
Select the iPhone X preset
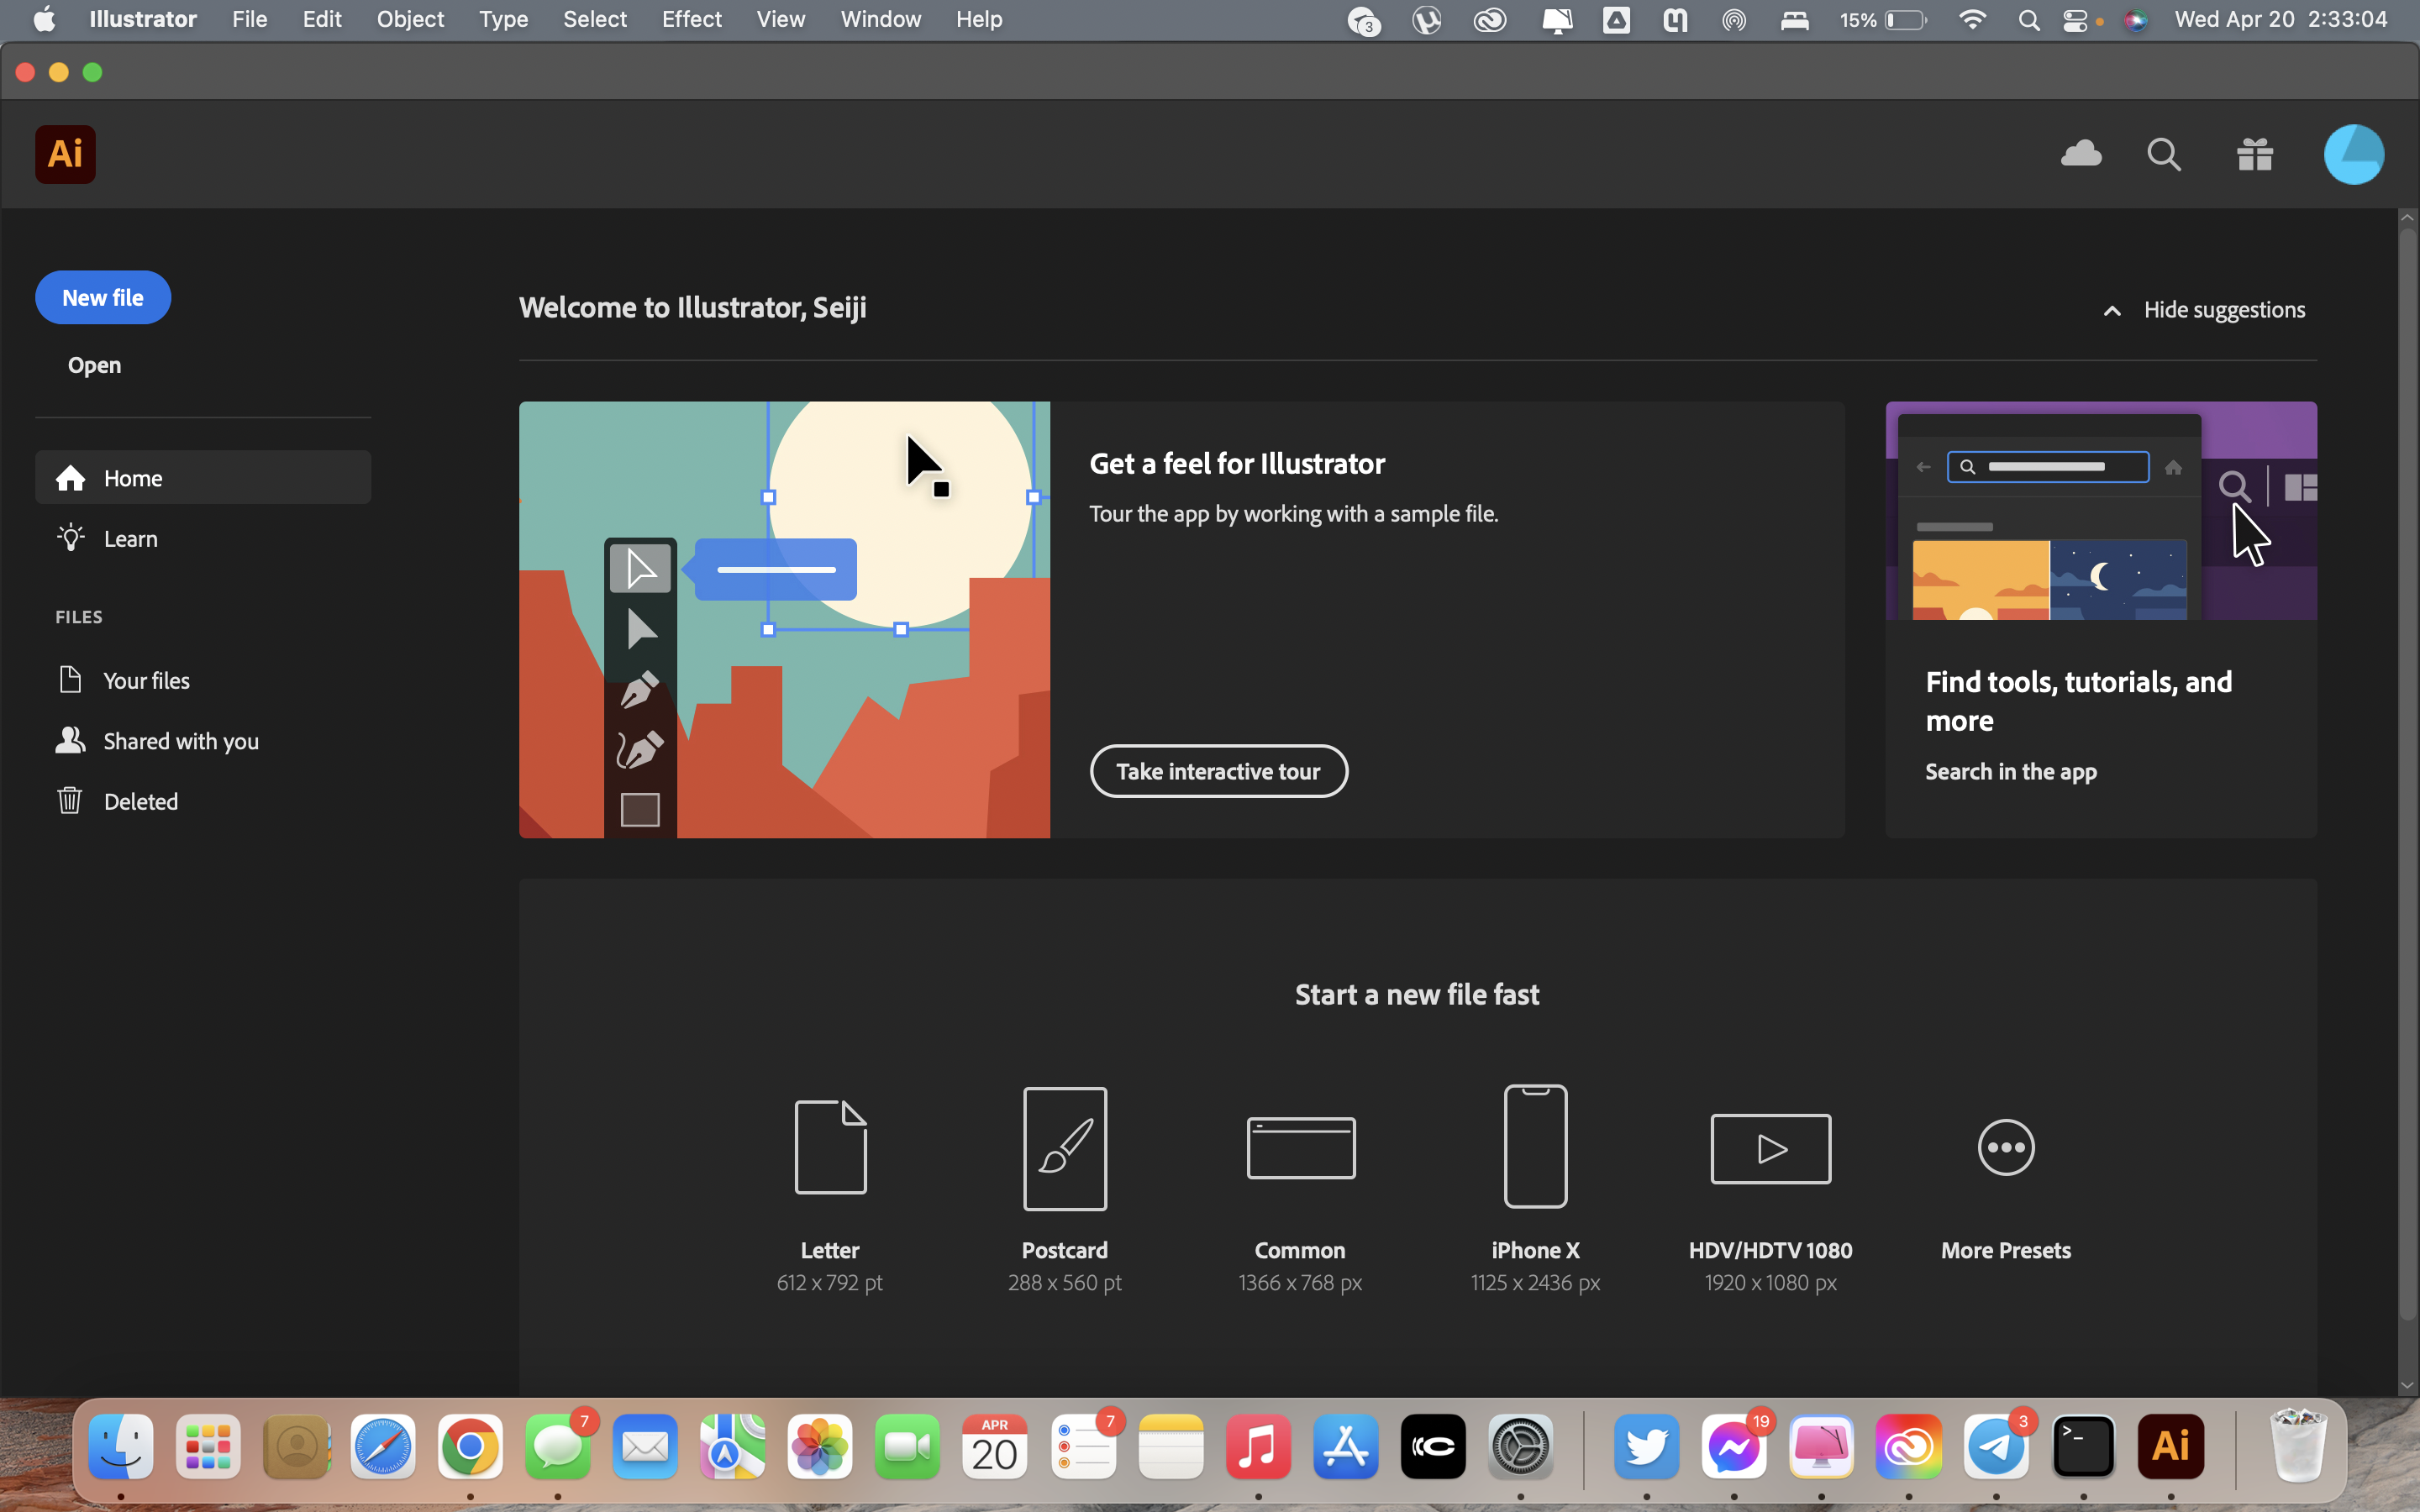pos(1535,1148)
